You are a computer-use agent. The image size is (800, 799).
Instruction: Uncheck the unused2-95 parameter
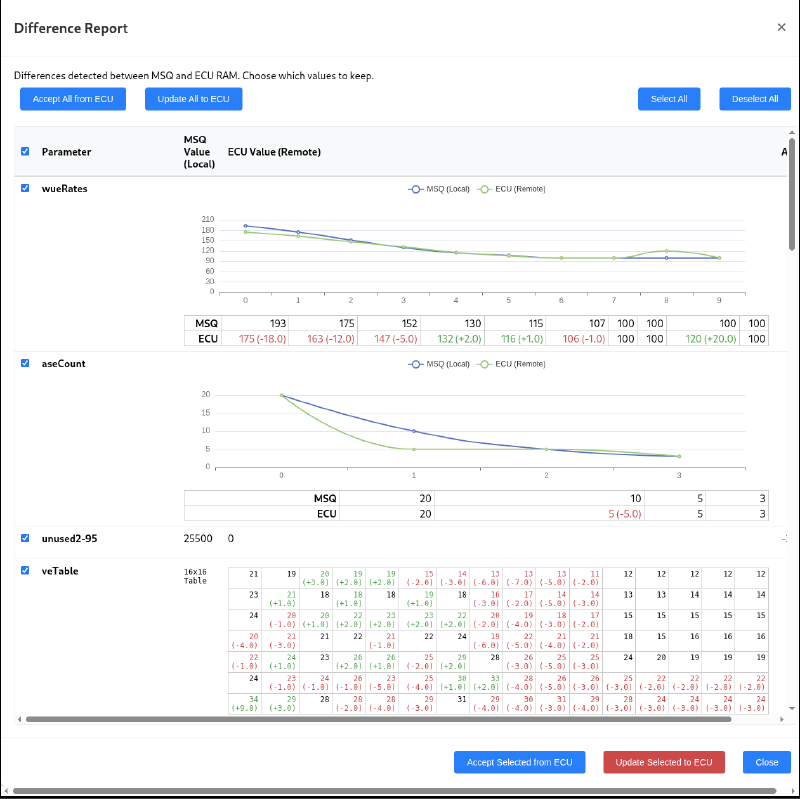point(23,538)
